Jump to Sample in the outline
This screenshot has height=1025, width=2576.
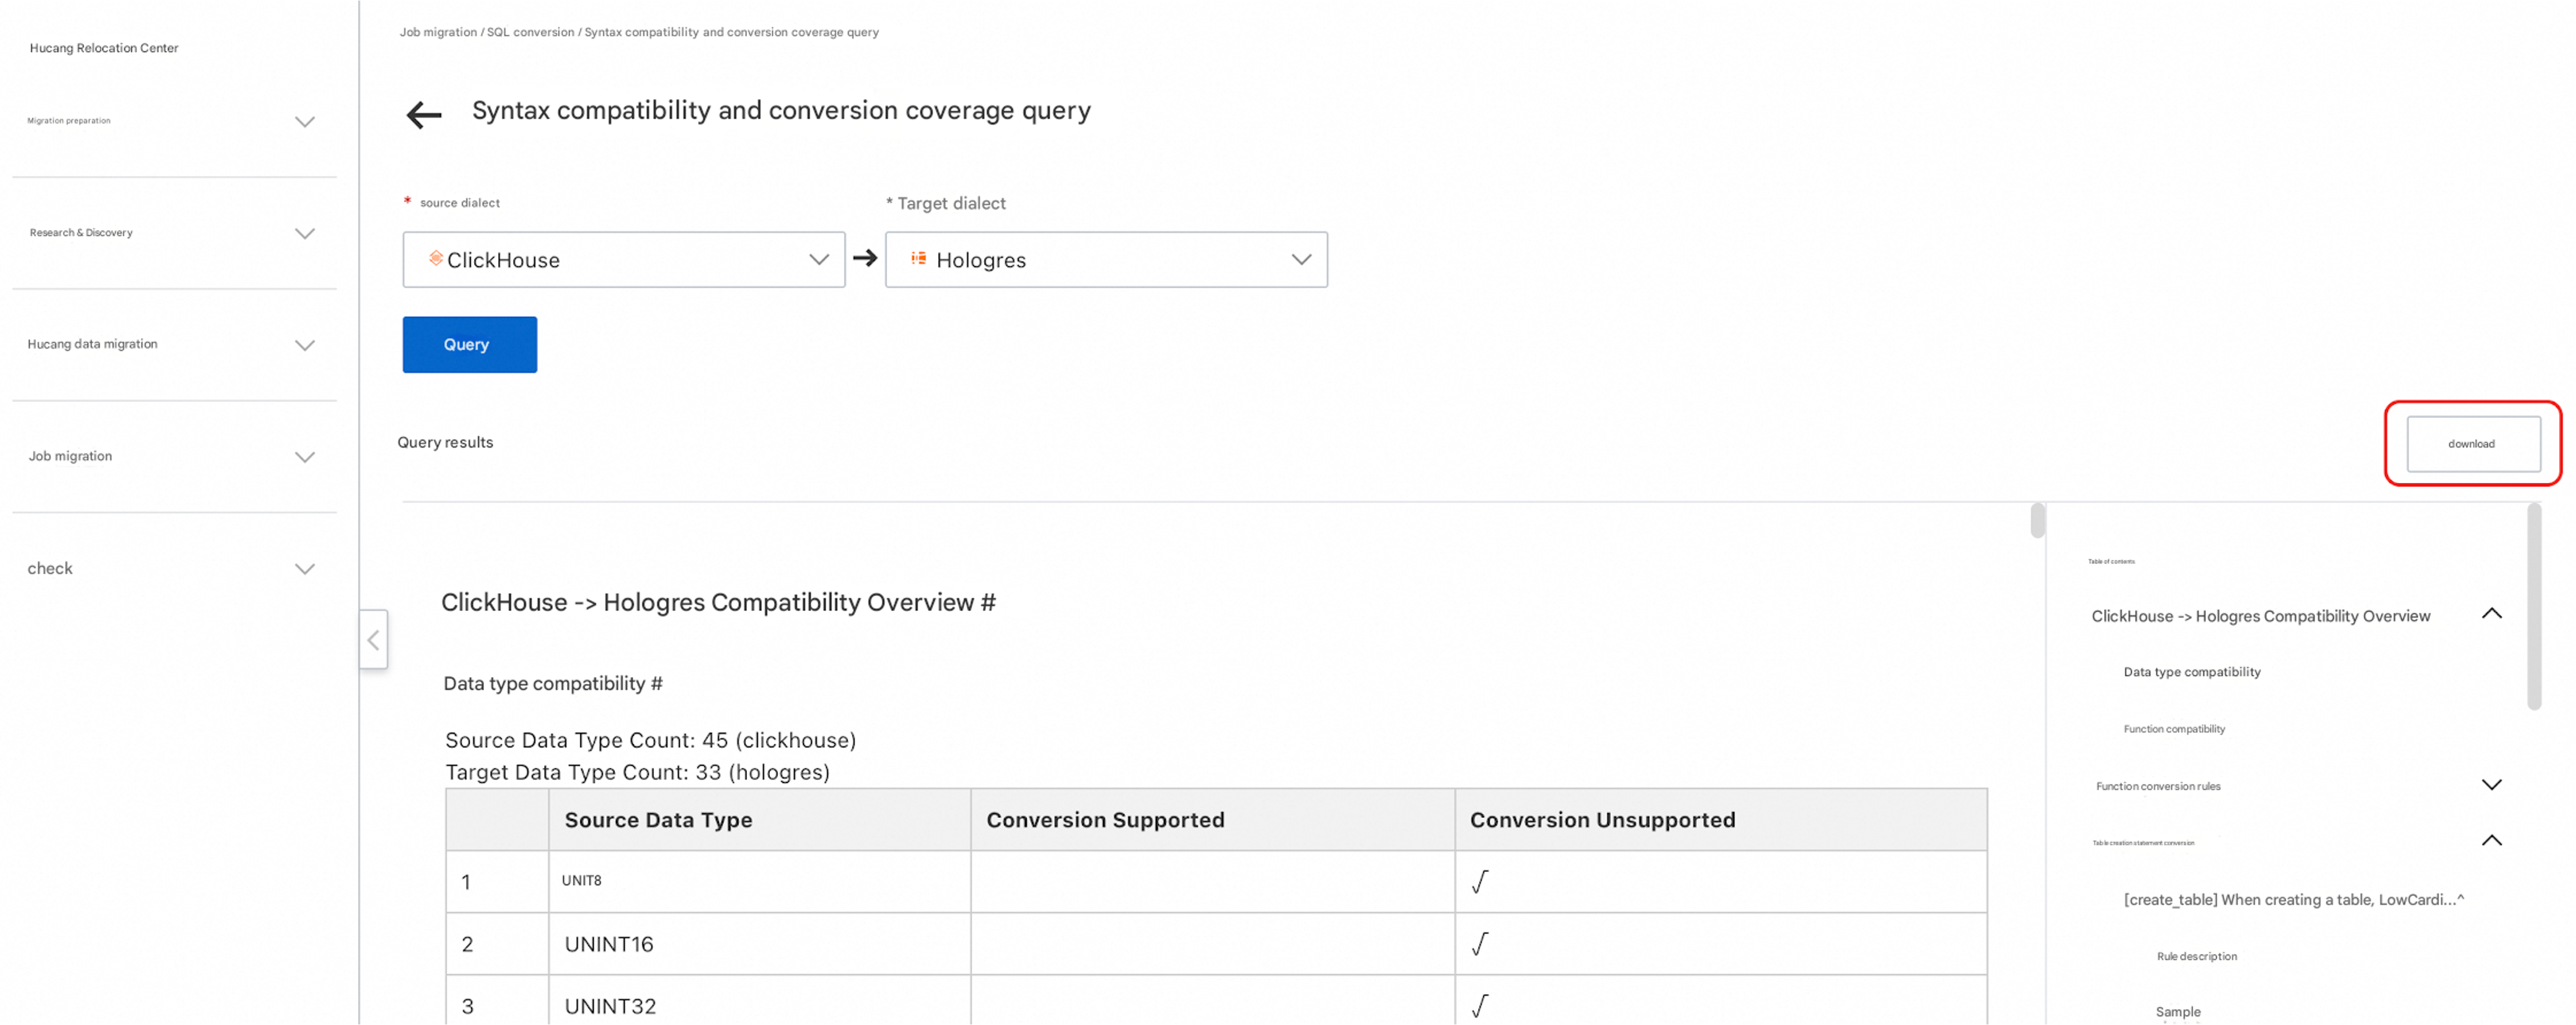[x=2178, y=1012]
